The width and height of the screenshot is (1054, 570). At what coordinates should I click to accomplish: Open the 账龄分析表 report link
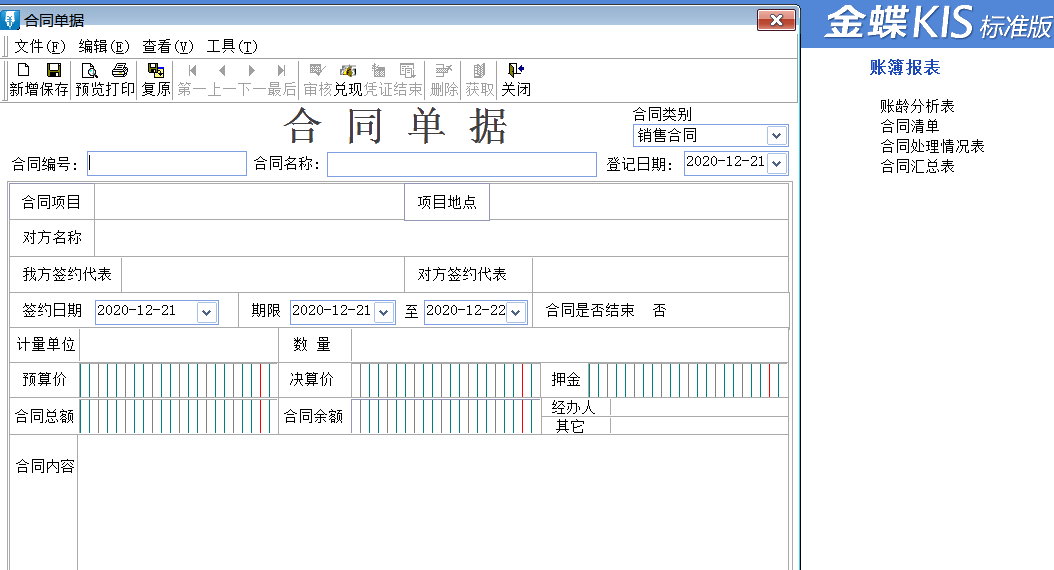click(x=917, y=106)
